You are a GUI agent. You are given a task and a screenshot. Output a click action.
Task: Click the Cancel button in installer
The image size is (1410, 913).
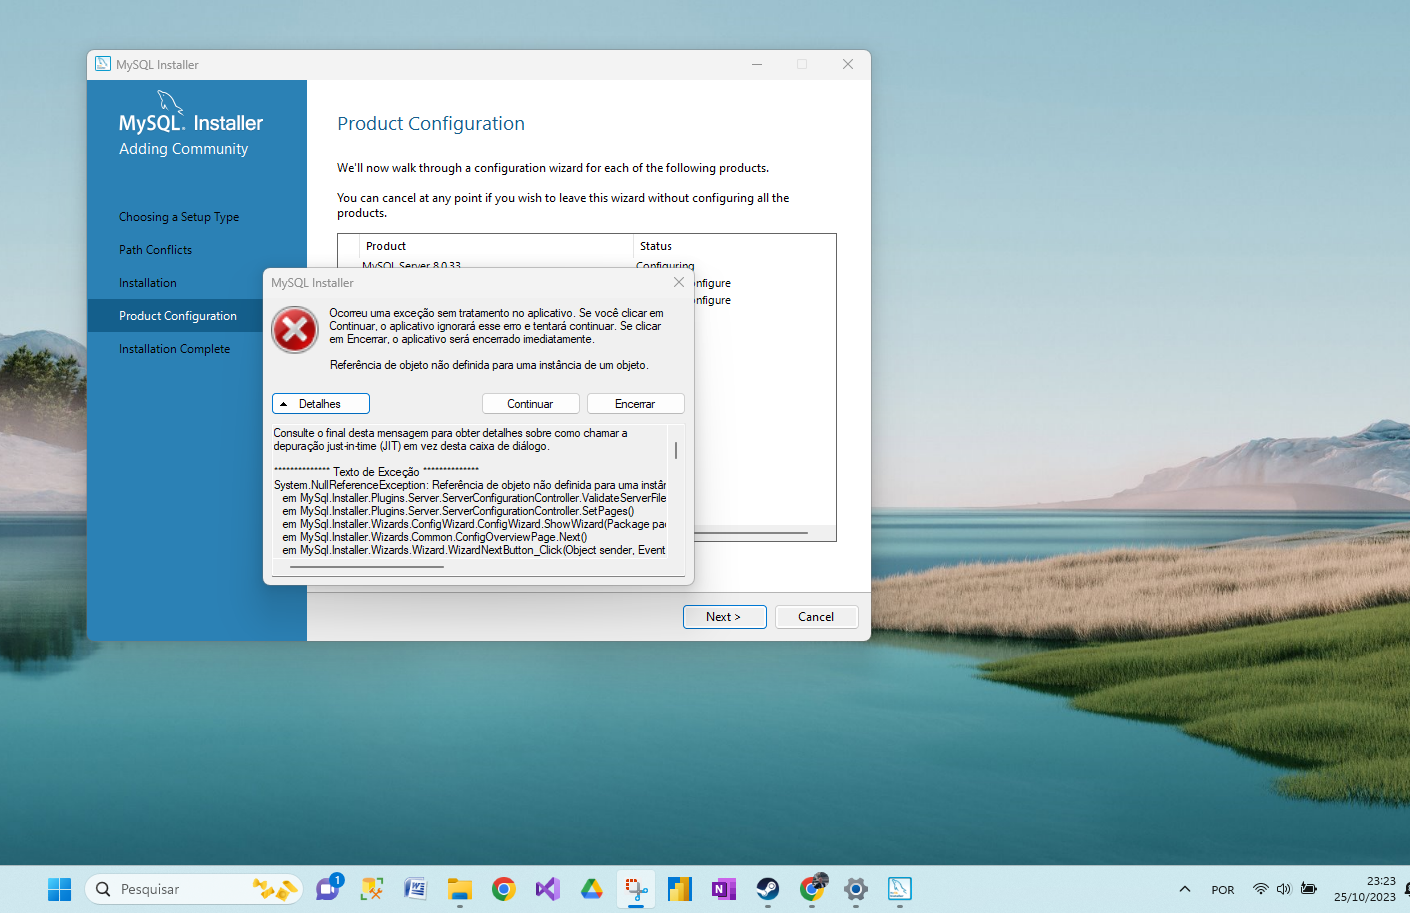[816, 617]
